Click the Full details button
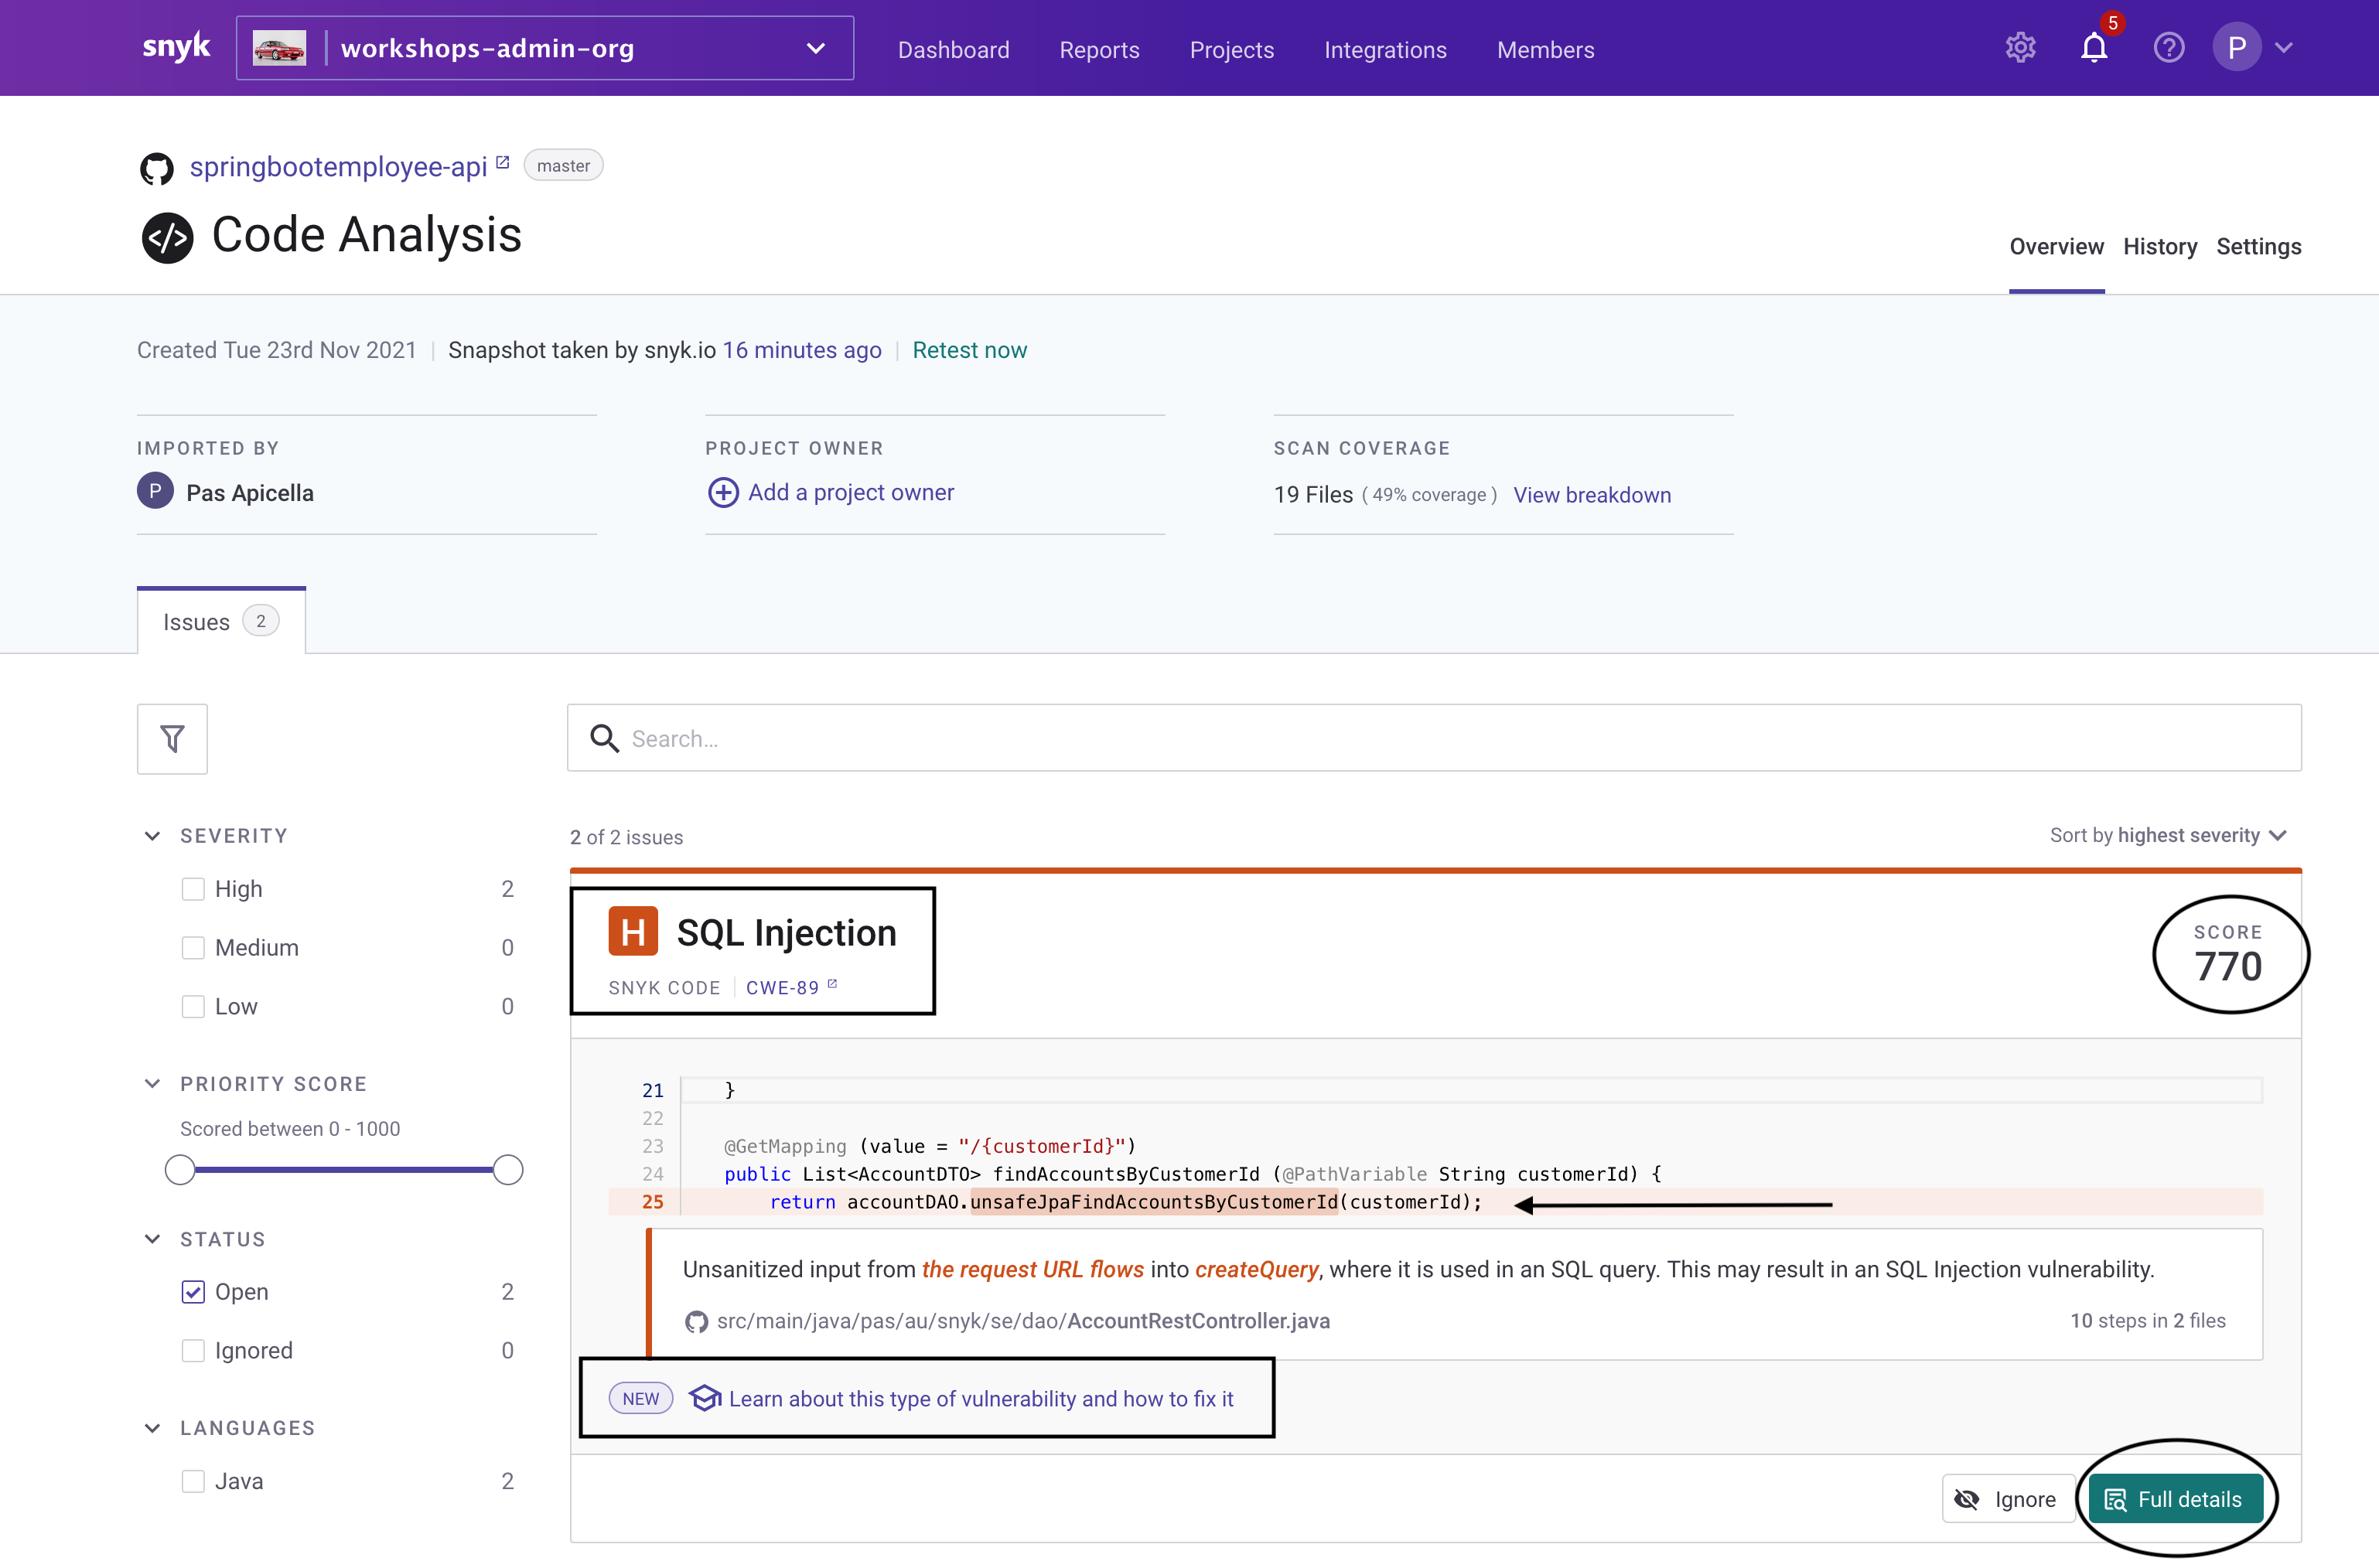Screen dimensions: 2379x1568 2175,1498
